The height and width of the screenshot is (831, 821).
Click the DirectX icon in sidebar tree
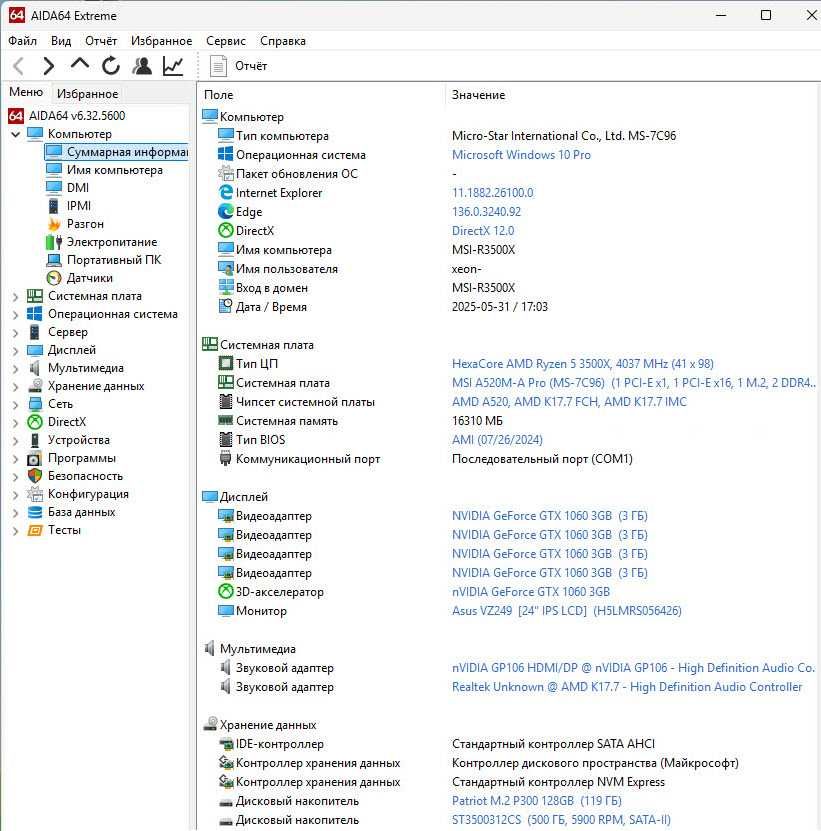(35, 422)
